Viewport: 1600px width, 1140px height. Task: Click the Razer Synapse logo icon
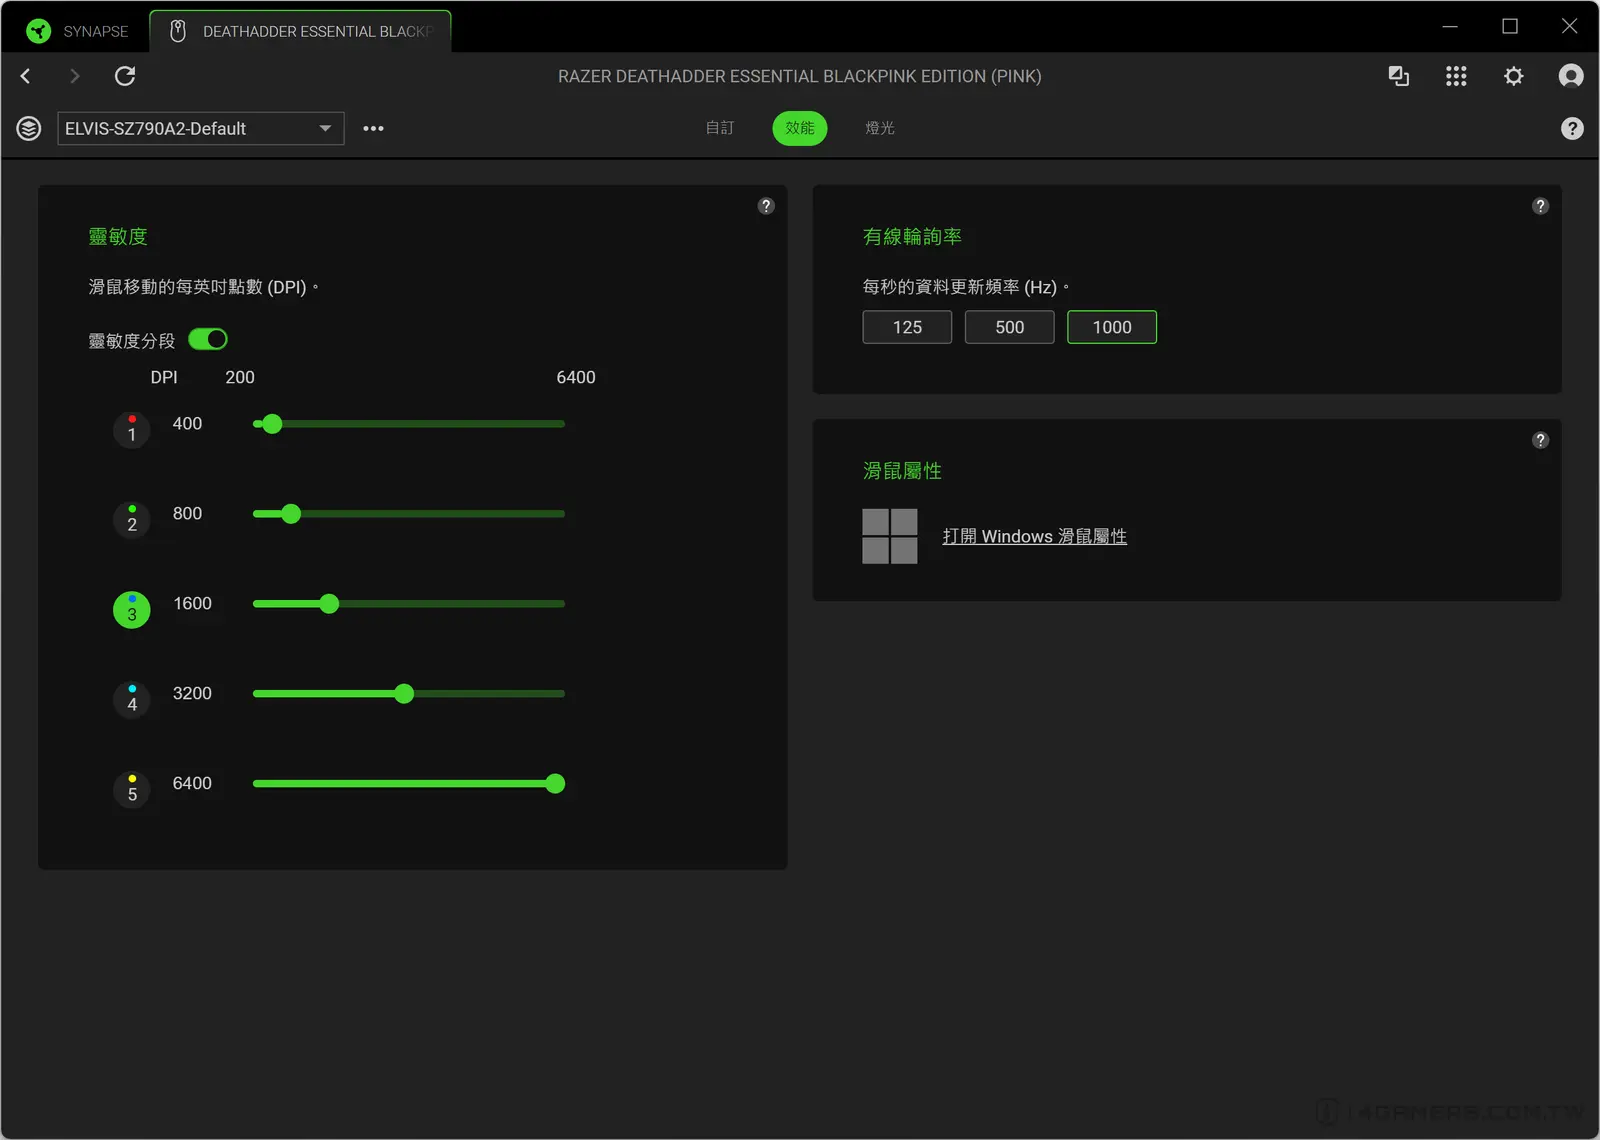(x=39, y=31)
